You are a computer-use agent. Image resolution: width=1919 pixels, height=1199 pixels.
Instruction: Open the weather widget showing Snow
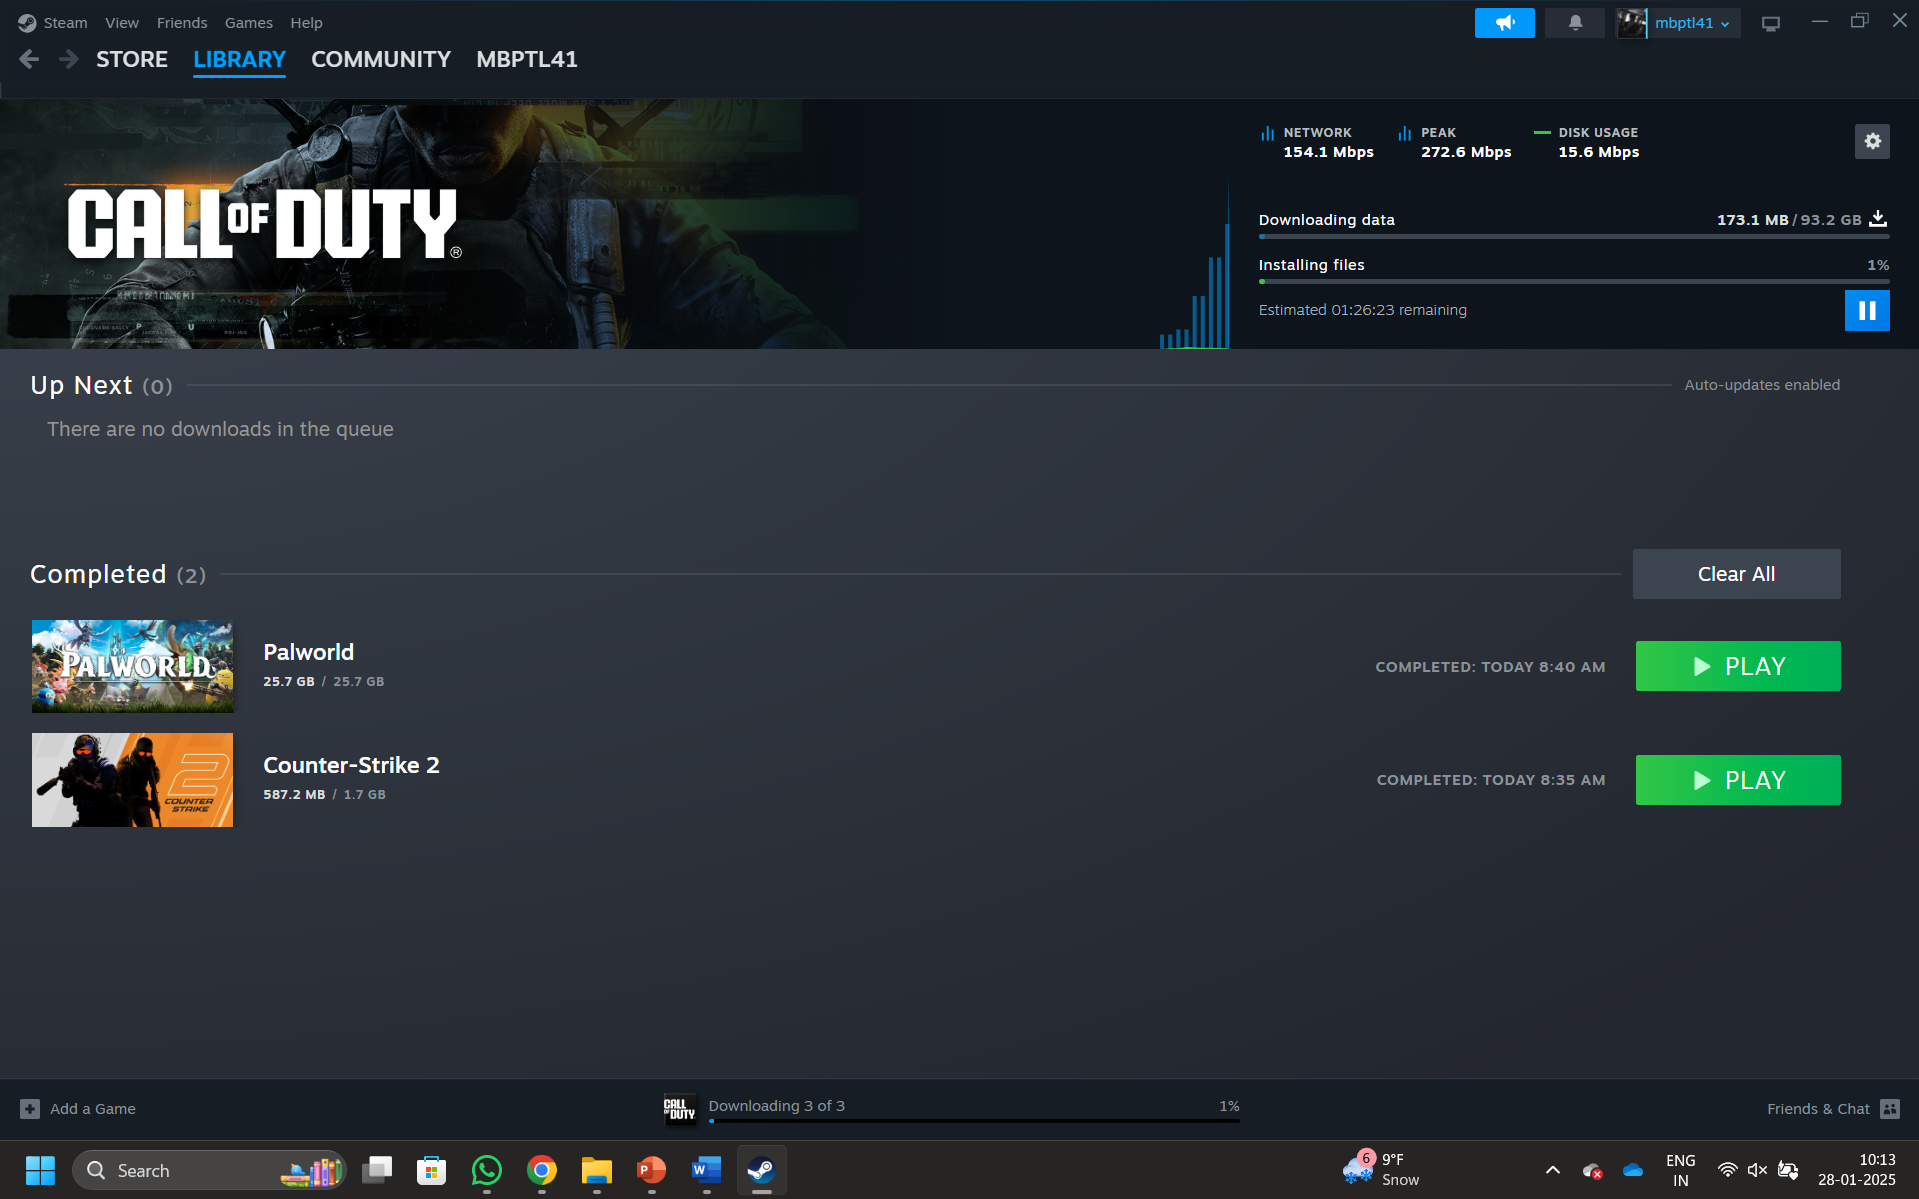pos(1381,1169)
